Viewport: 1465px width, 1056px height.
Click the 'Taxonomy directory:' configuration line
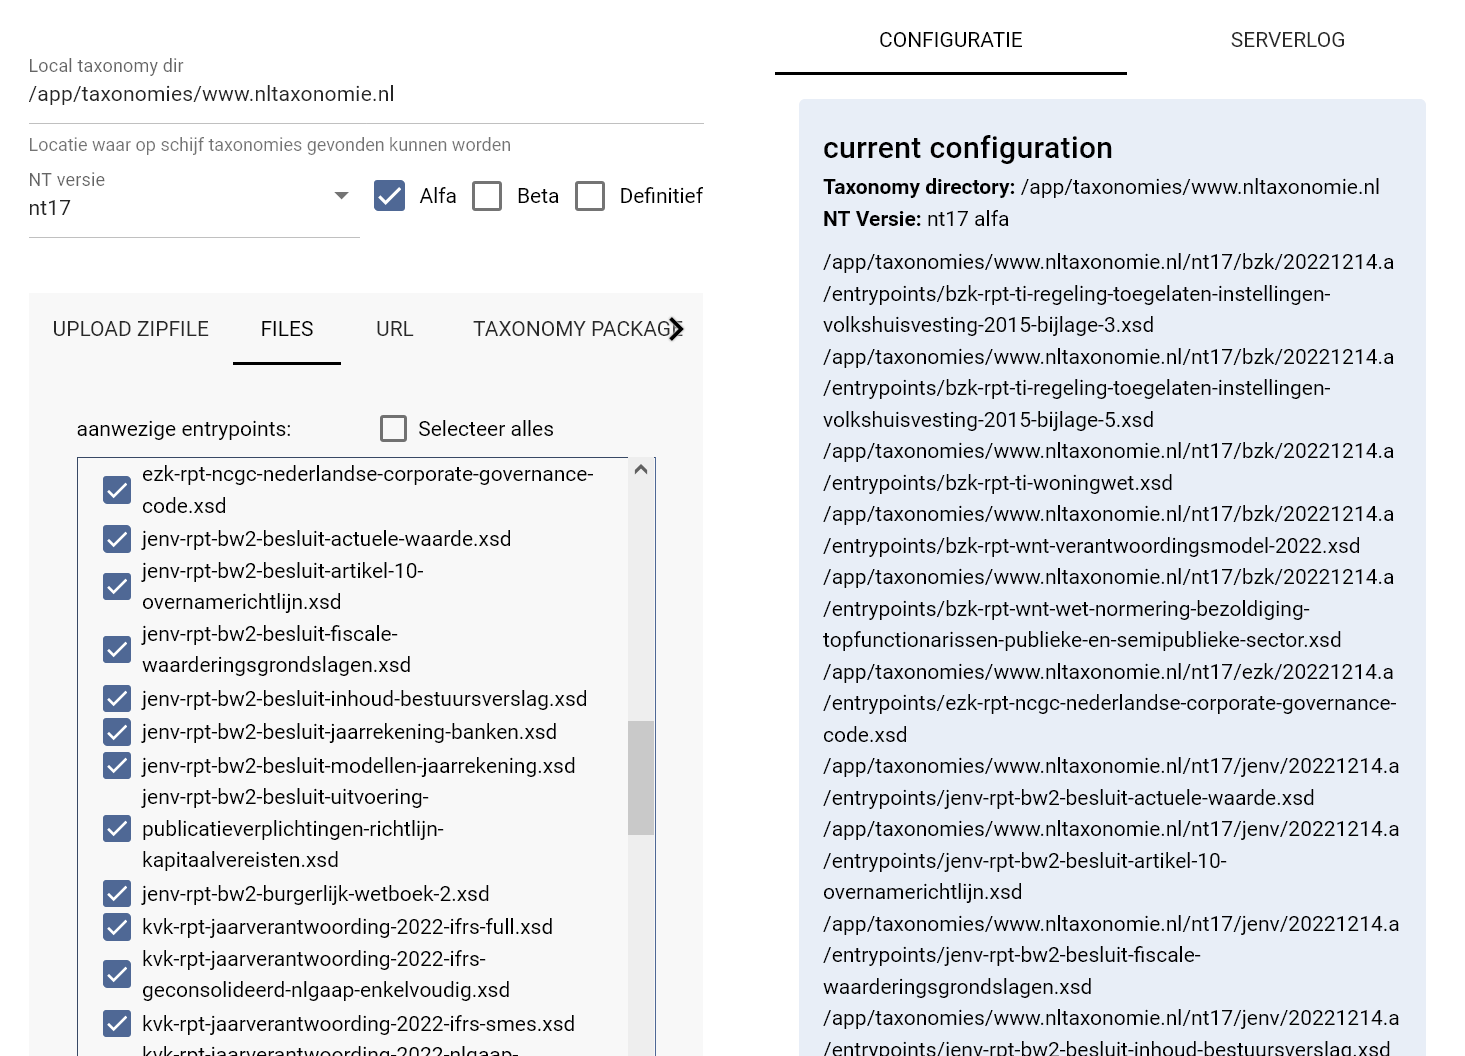[x=1101, y=187]
